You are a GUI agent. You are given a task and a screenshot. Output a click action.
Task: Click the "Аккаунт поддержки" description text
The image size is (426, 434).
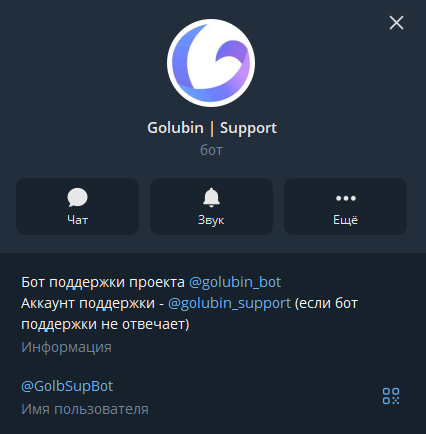coord(88,304)
